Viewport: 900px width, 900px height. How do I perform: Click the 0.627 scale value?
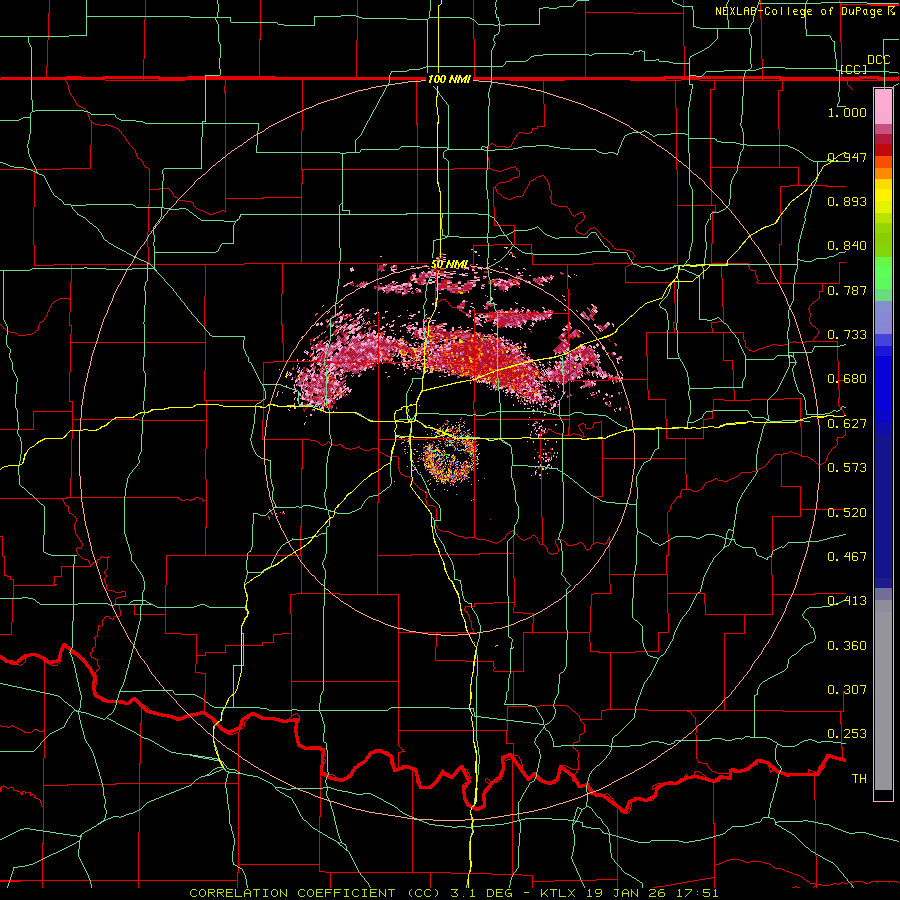pos(847,424)
